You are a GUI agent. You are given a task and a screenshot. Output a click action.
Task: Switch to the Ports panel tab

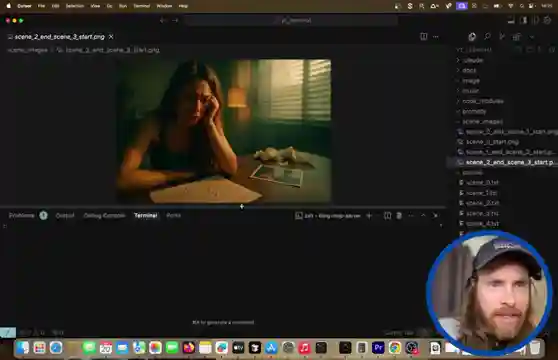[173, 215]
